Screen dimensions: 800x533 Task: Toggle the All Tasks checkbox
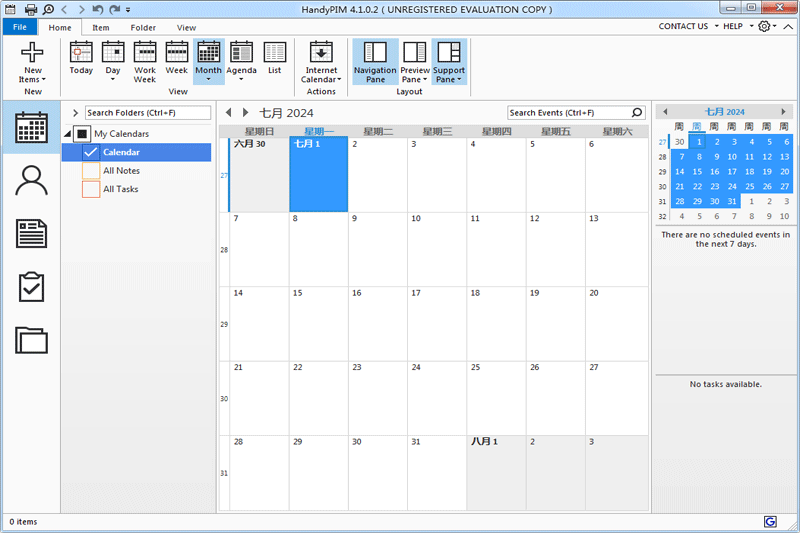[91, 189]
